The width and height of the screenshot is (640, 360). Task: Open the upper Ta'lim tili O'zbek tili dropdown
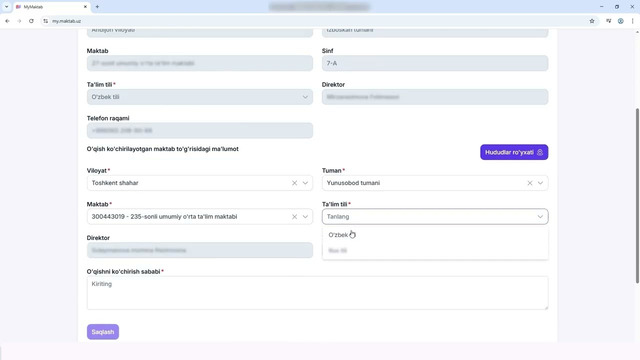tap(200, 97)
